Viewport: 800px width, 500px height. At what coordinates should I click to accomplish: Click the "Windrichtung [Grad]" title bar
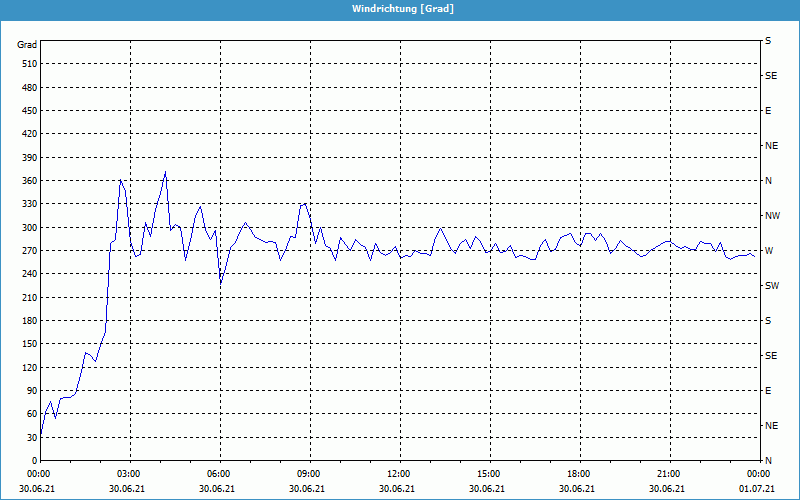point(400,9)
